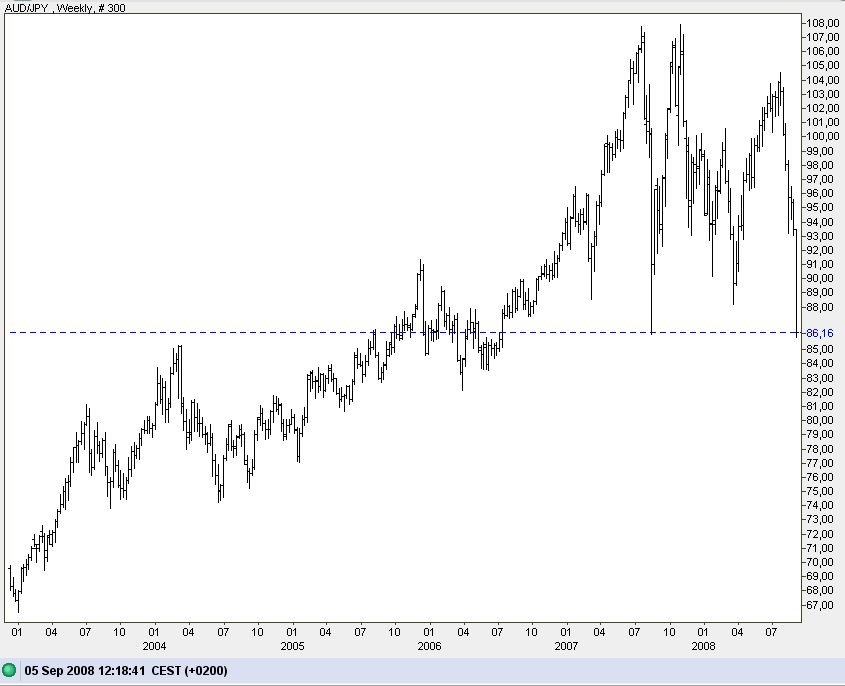Viewport: 845px width, 686px height.
Task: Click the 80,00 price axis label
Action: 820,420
